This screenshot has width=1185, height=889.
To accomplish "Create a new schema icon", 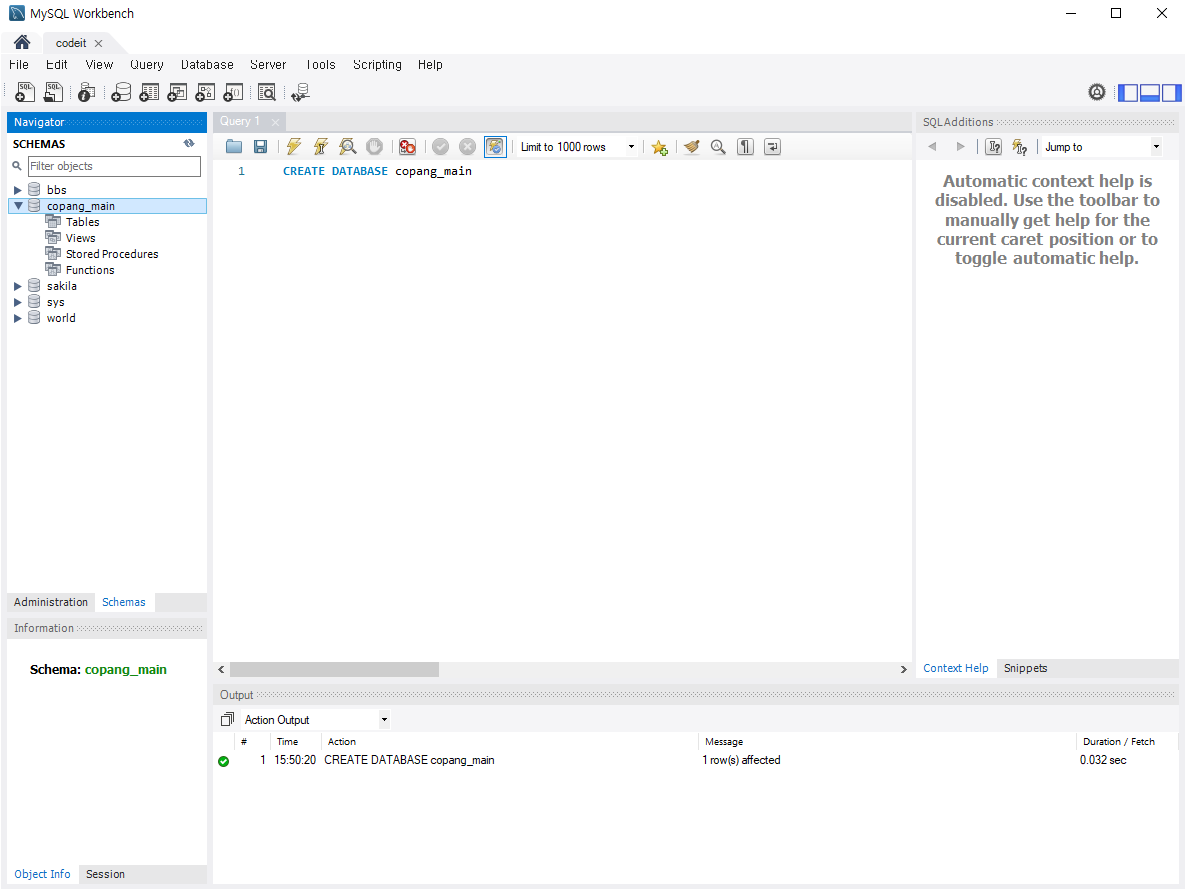I will pyautogui.click(x=121, y=92).
